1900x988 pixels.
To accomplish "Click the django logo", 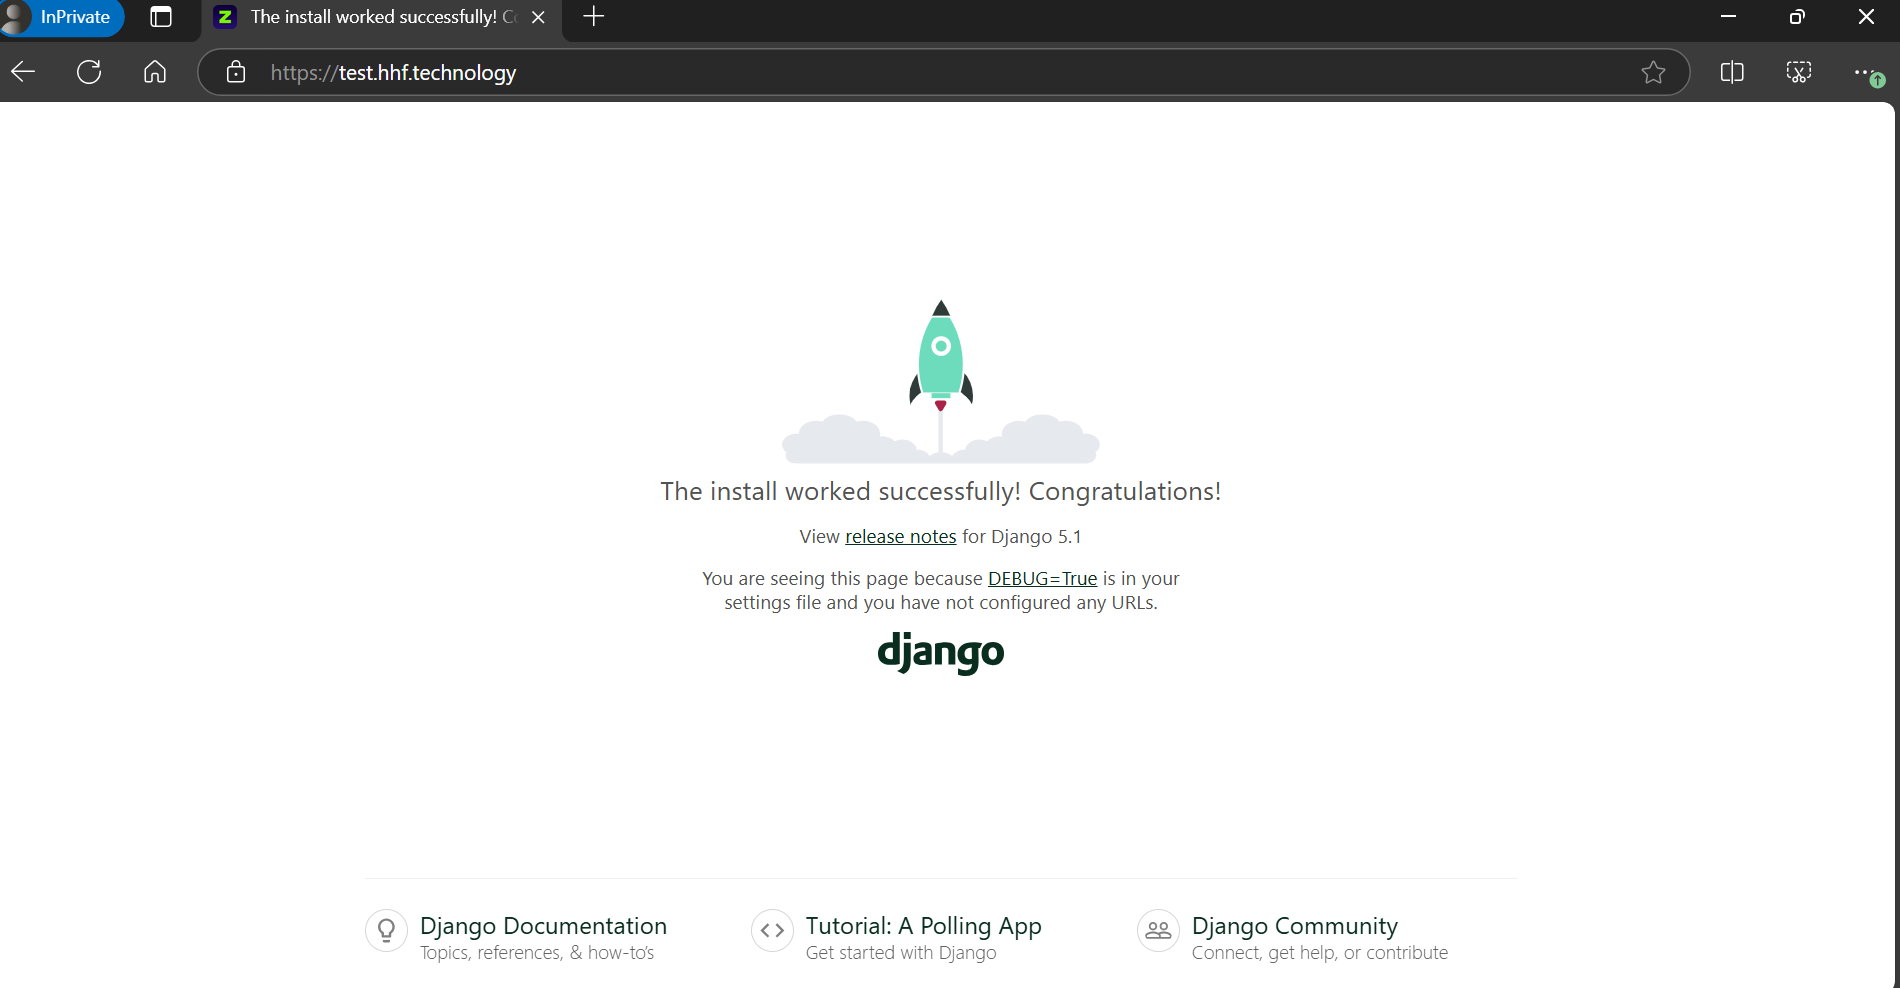I will click(941, 652).
